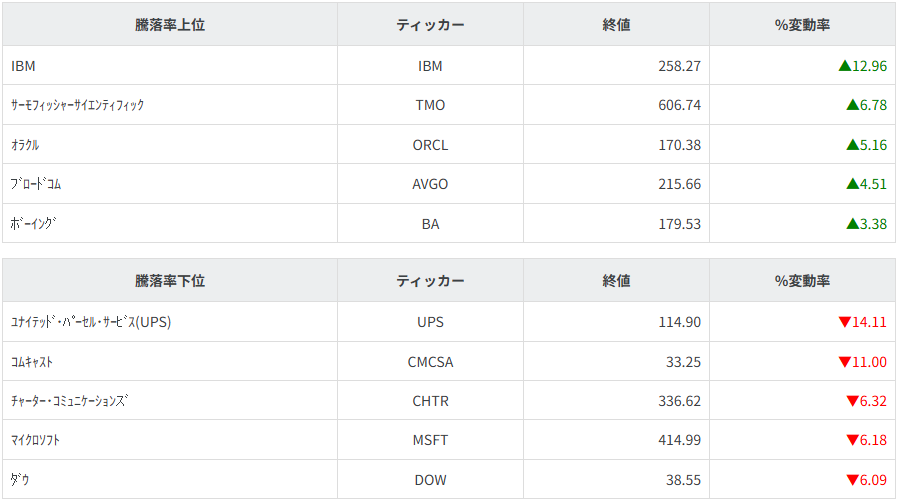Select the CMCSA ticker cell
This screenshot has width=899, height=501.
pyautogui.click(x=430, y=362)
